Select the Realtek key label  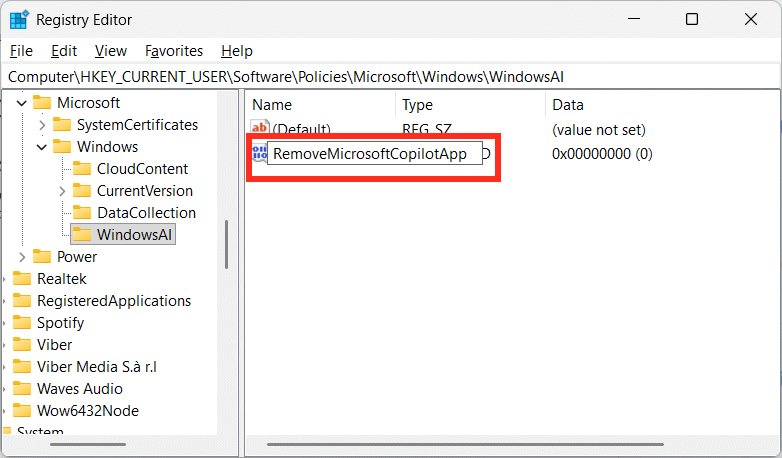[x=61, y=278]
